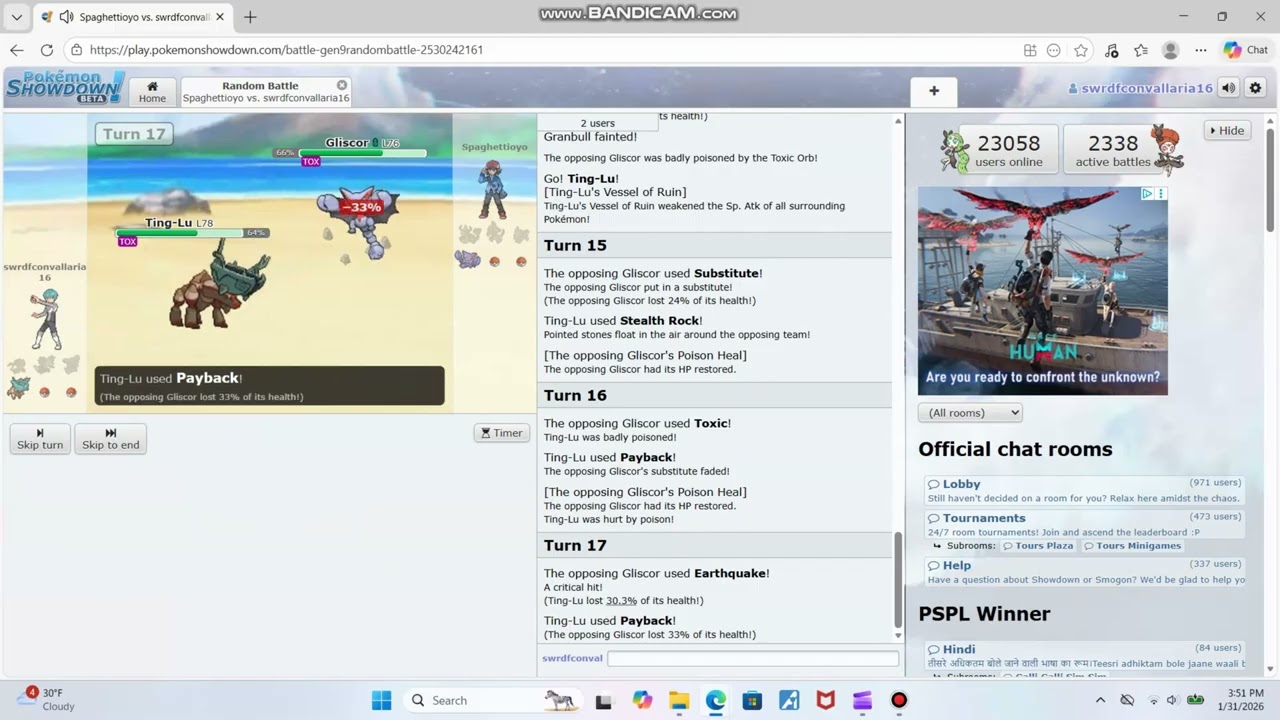
Task: Open the Windows Start menu
Action: (x=382, y=700)
